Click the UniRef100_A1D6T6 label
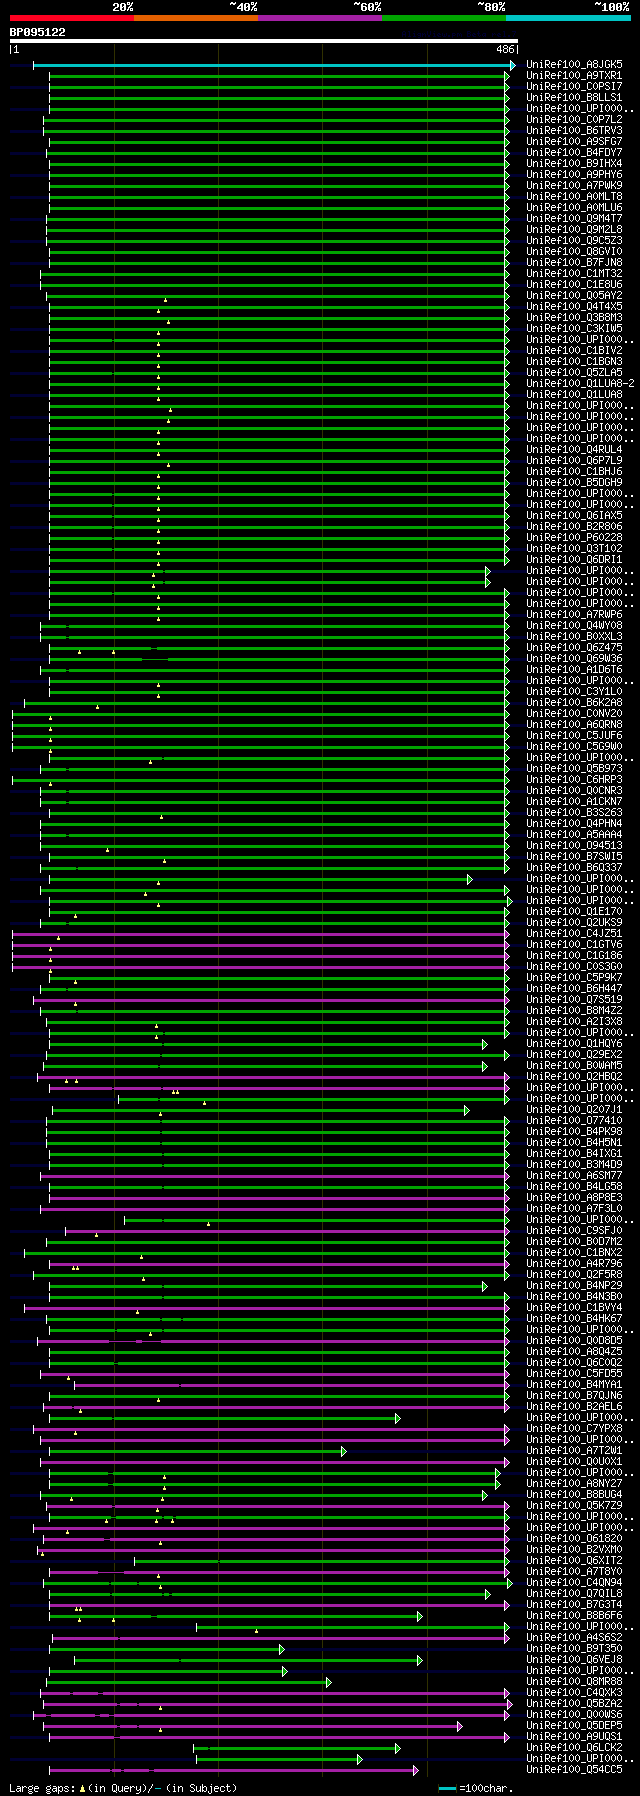Screen dimensions: 640x1796 pyautogui.click(x=574, y=670)
